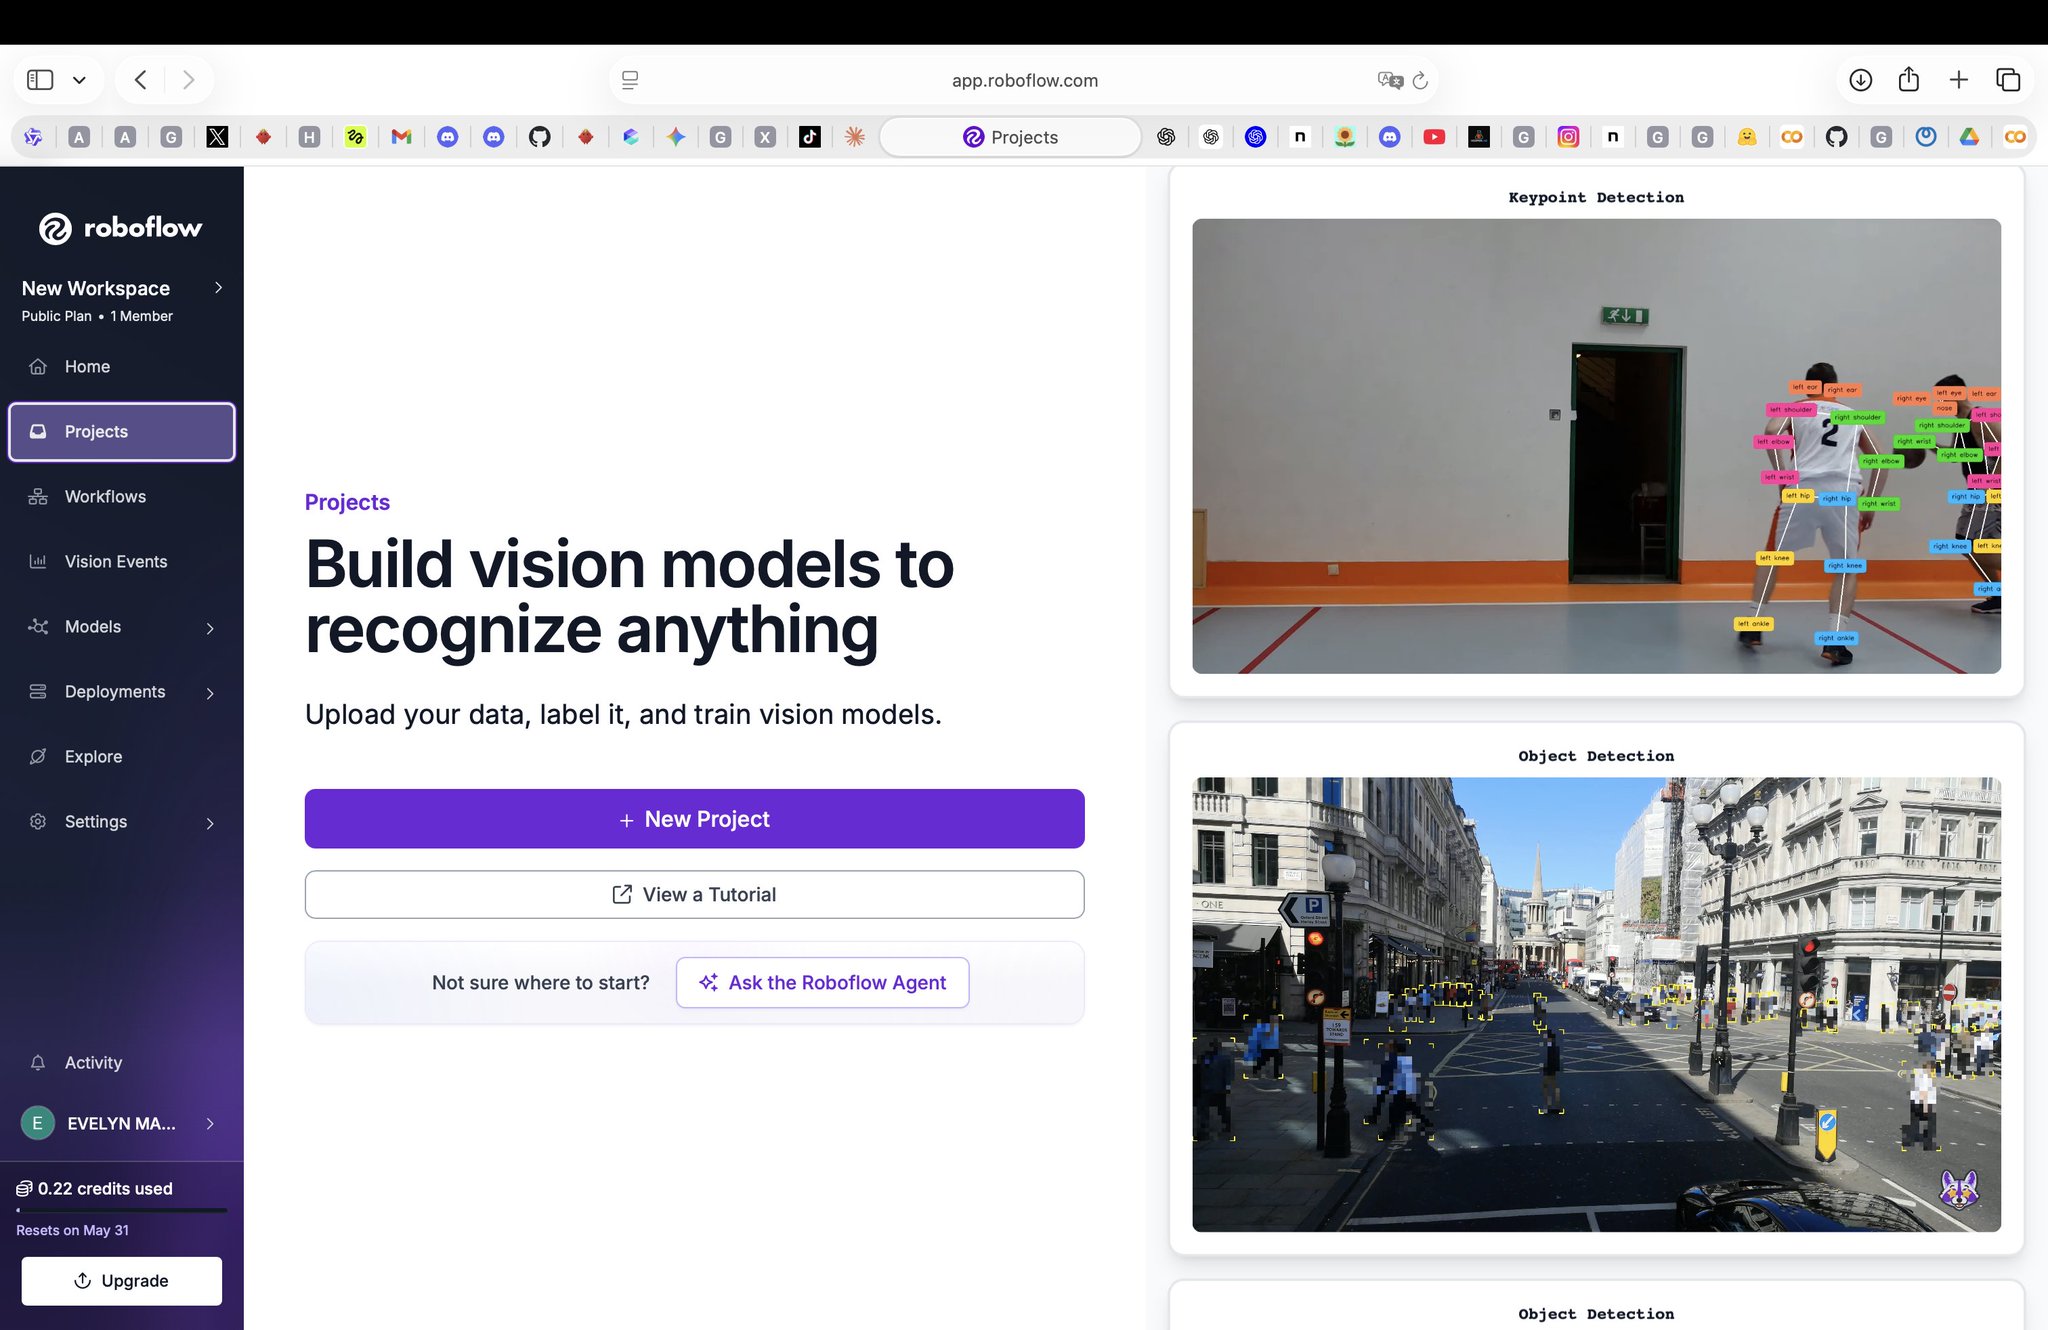Switch to the Gemini sparkle tab

pyautogui.click(x=676, y=137)
